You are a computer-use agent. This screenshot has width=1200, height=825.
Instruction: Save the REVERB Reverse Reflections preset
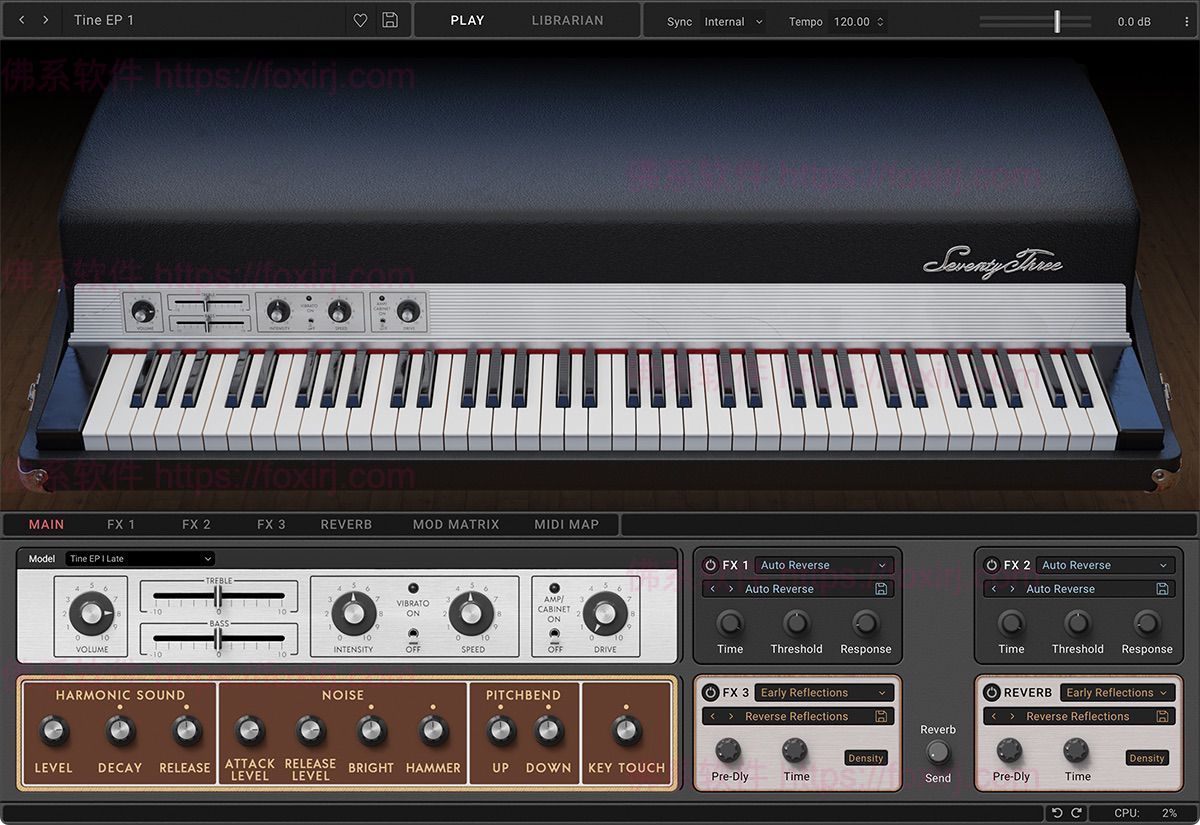1162,716
